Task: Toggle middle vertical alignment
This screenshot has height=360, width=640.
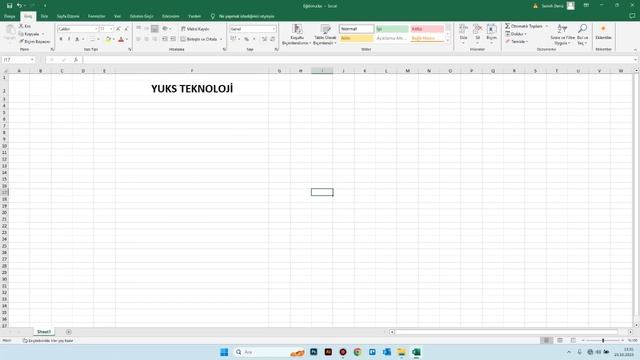Action: tap(147, 29)
